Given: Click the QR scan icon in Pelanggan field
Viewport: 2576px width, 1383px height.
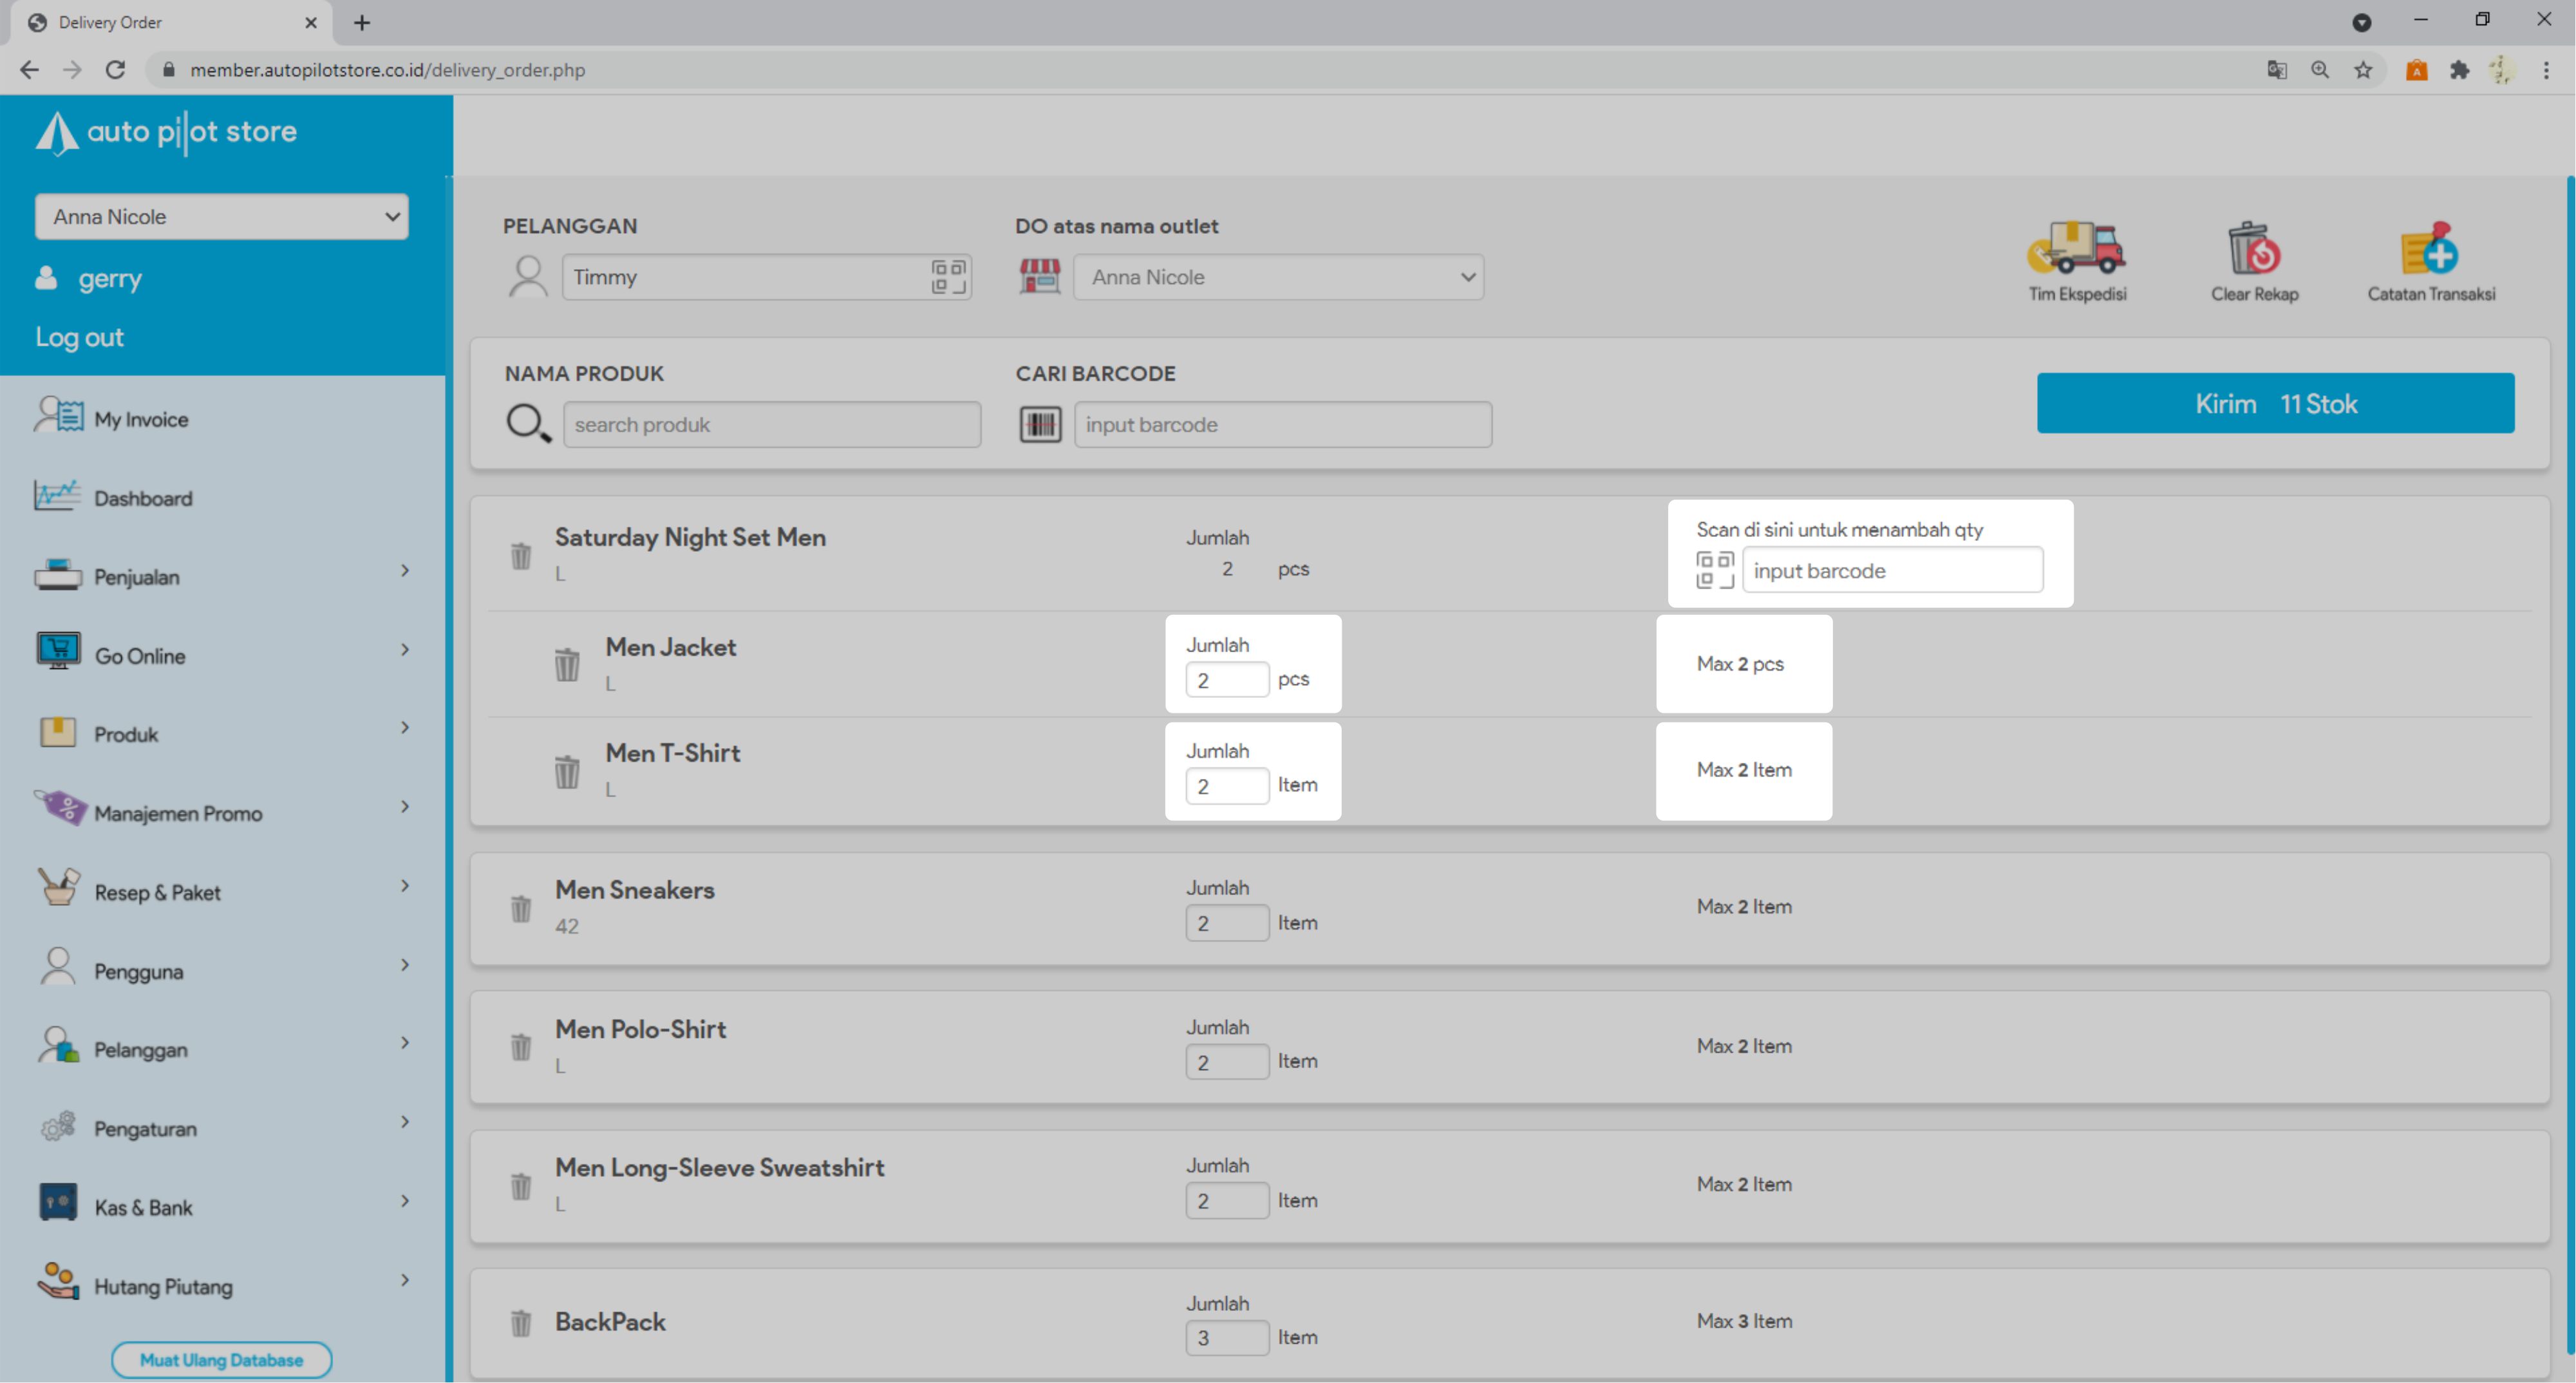Looking at the screenshot, I should (x=948, y=277).
